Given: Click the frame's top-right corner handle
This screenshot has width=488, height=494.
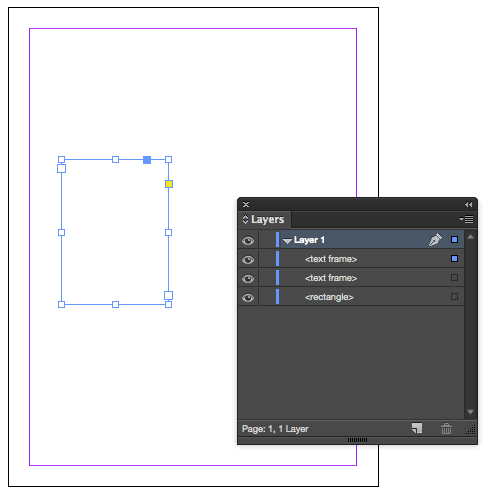Looking at the screenshot, I should [168, 159].
